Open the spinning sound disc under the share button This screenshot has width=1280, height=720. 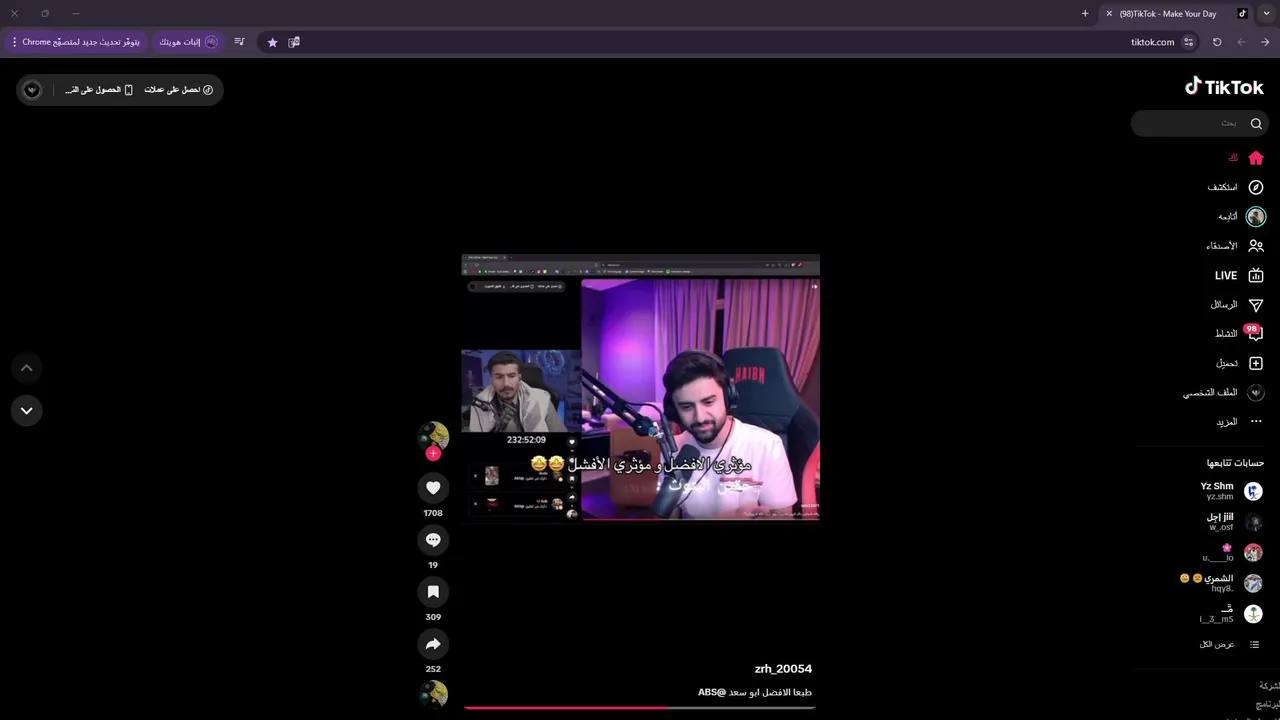[433, 694]
